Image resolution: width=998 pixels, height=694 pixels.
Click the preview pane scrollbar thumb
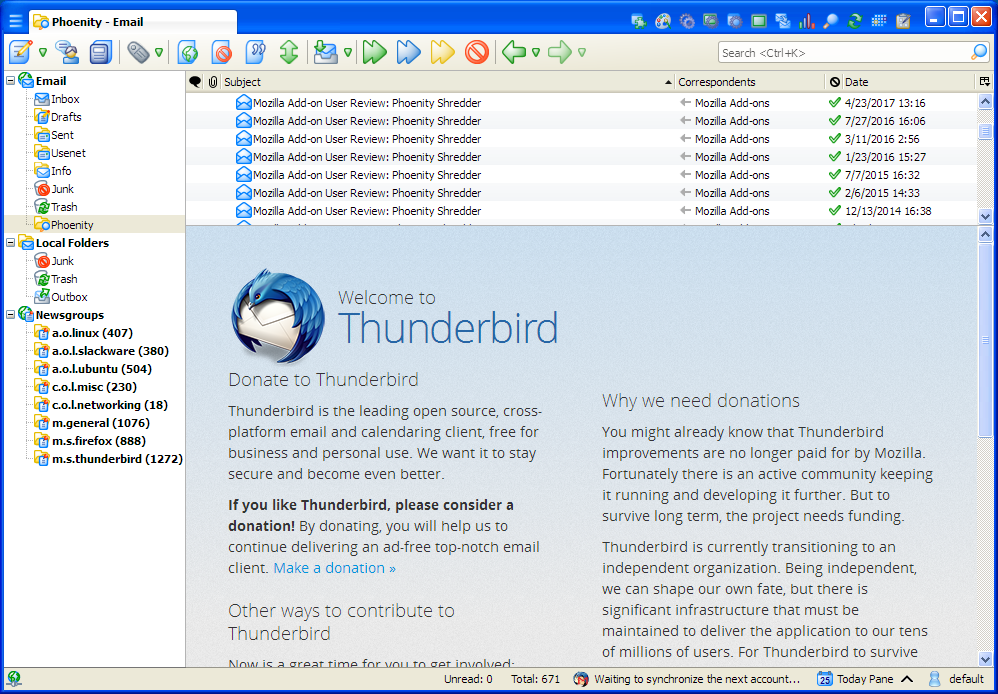tap(985, 342)
